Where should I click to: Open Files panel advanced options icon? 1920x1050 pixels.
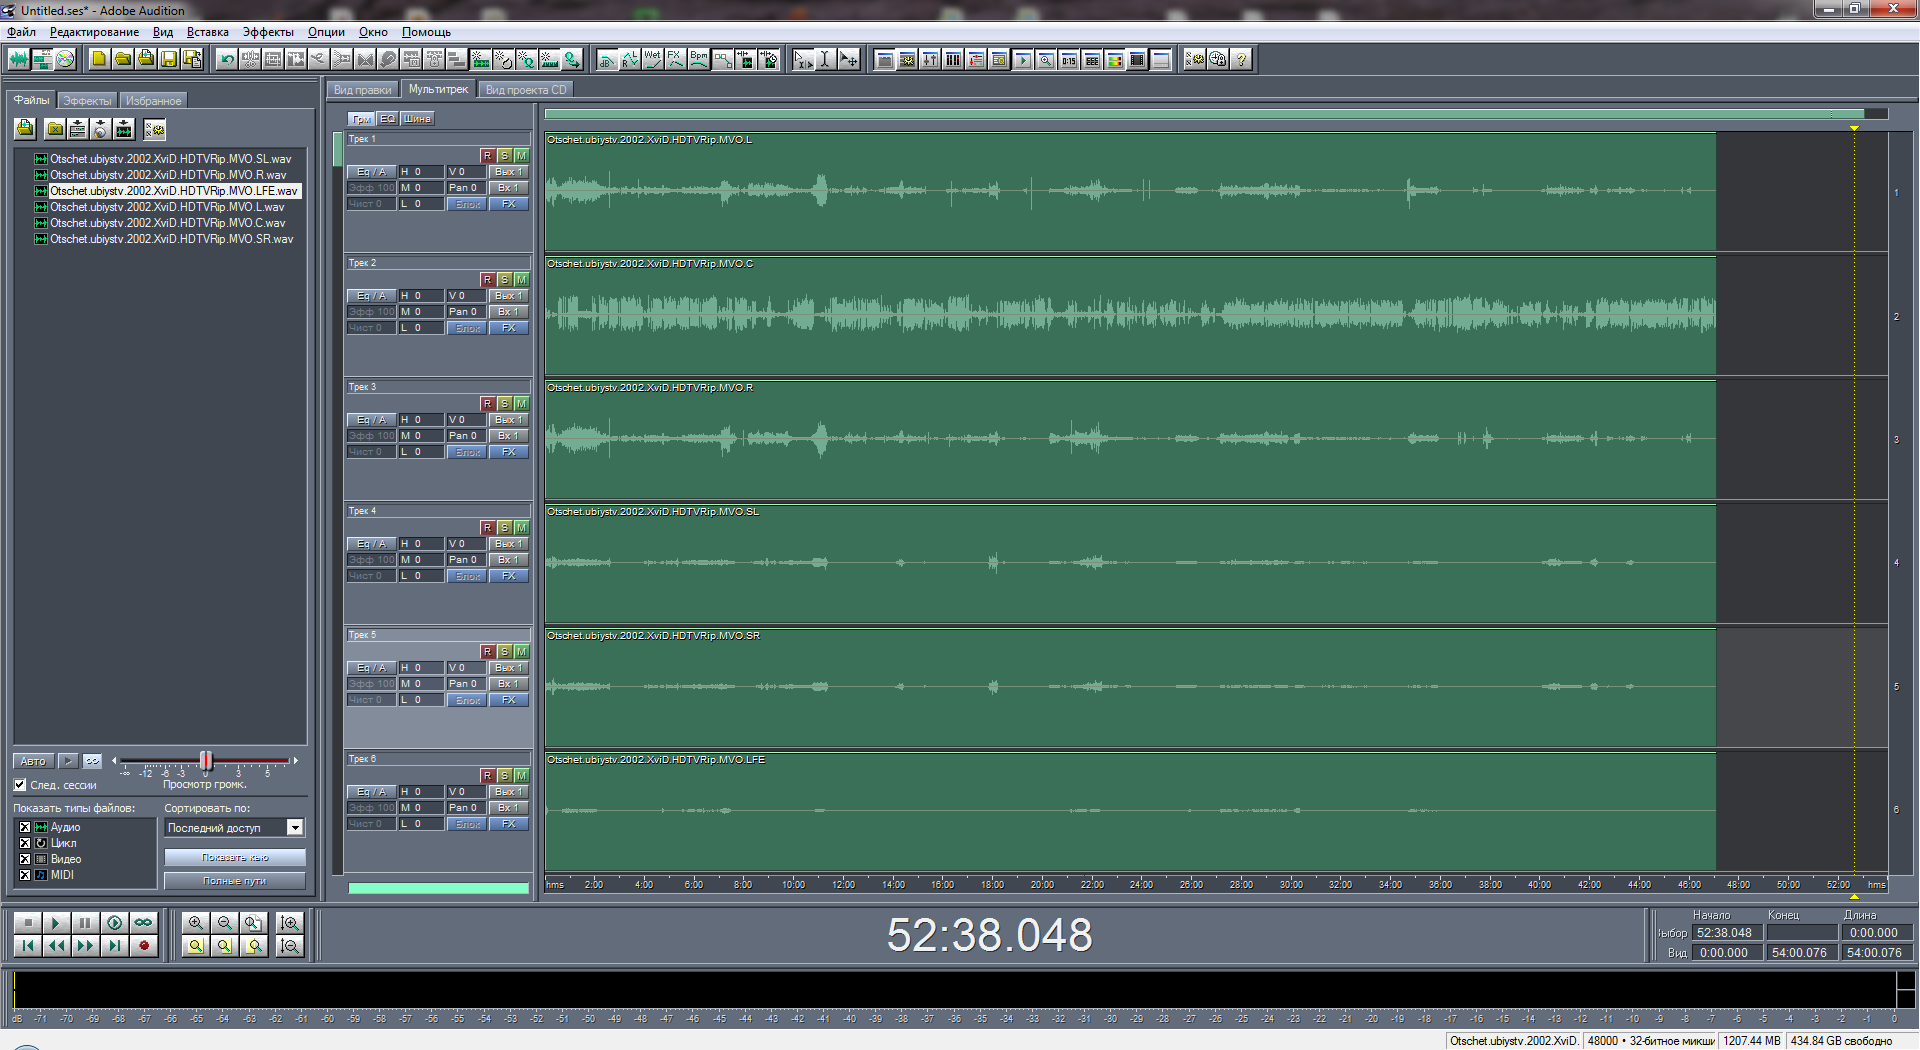click(154, 129)
